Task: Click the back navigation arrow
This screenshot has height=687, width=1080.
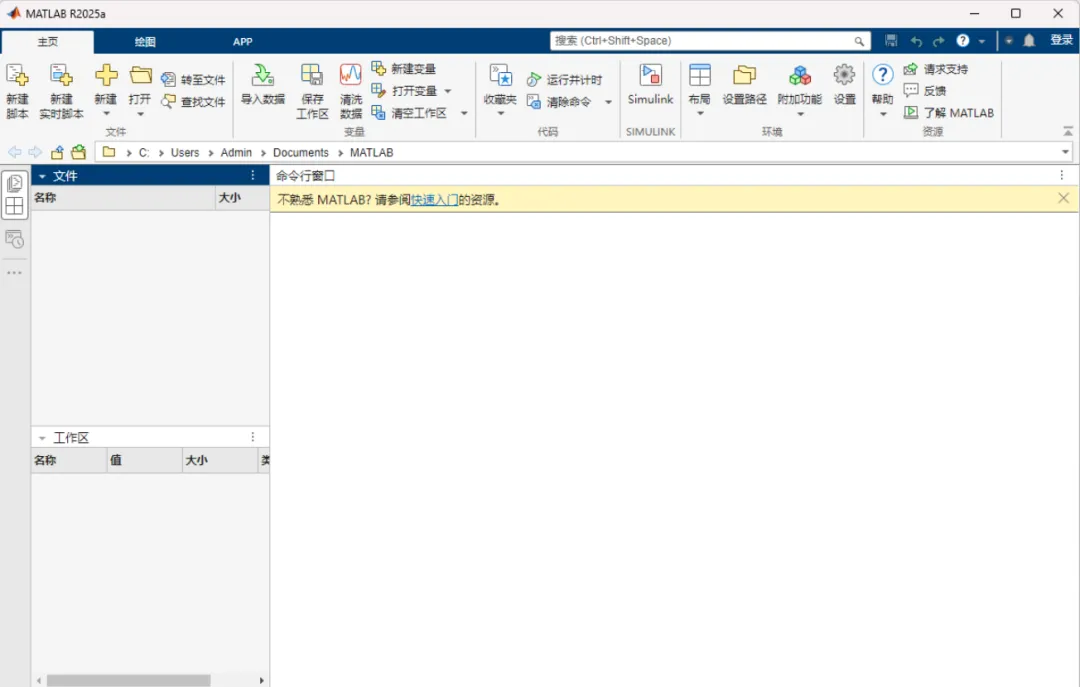Action: coord(14,152)
